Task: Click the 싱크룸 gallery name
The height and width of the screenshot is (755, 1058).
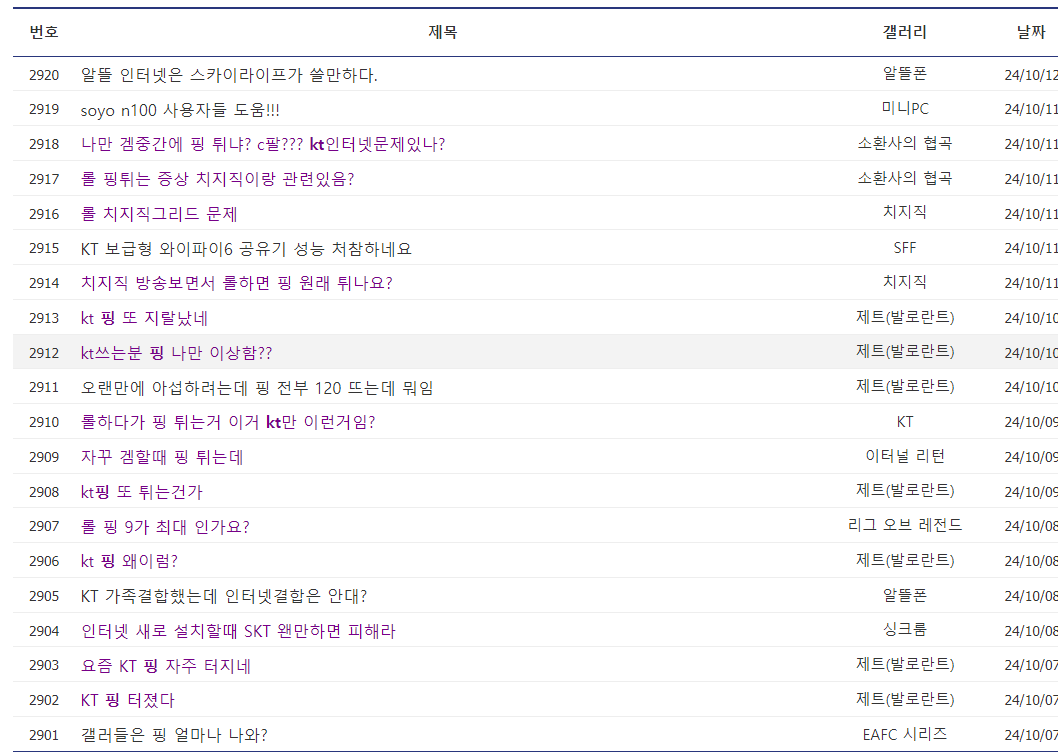Action: coord(905,630)
